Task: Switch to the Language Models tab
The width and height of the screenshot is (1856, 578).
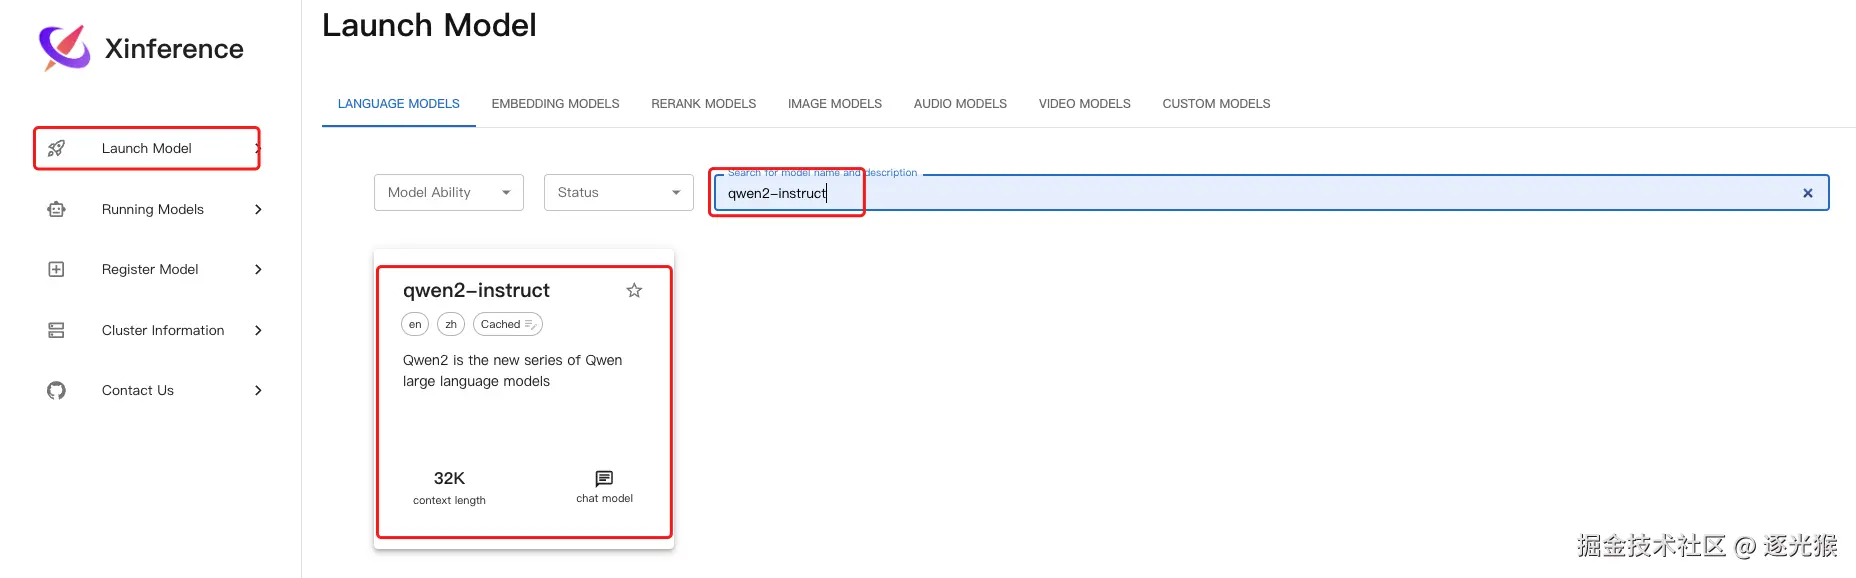Action: [x=399, y=104]
